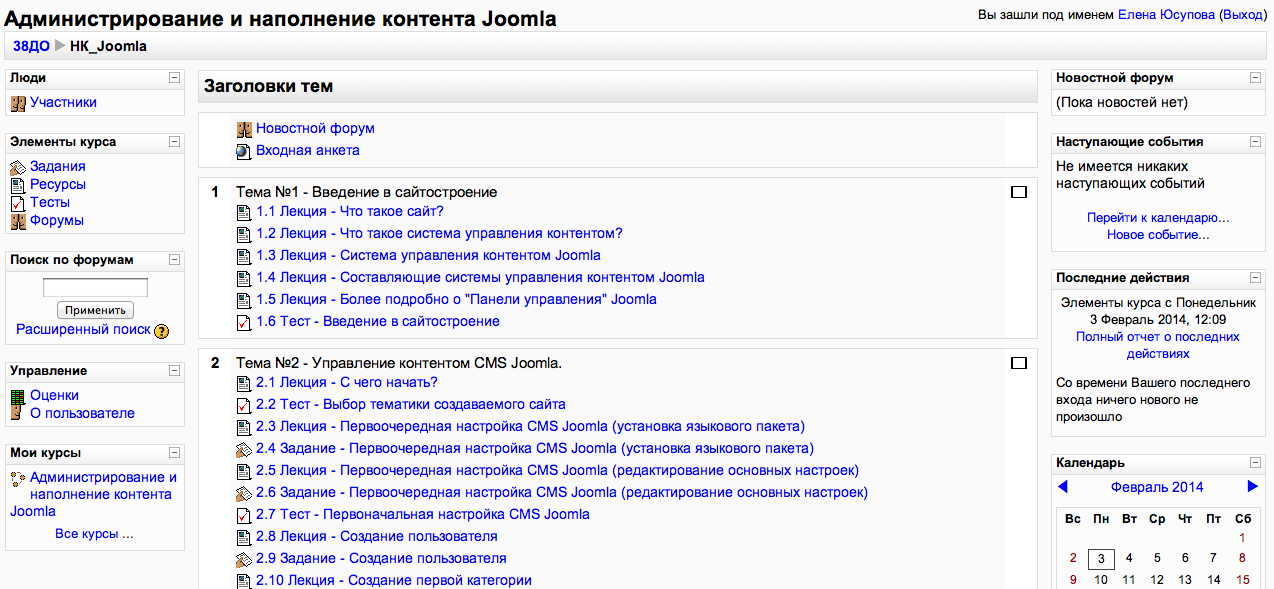The image size is (1274, 589).
Task: Click the quiz icon of 2.2 Тест
Action: pyautogui.click(x=244, y=405)
